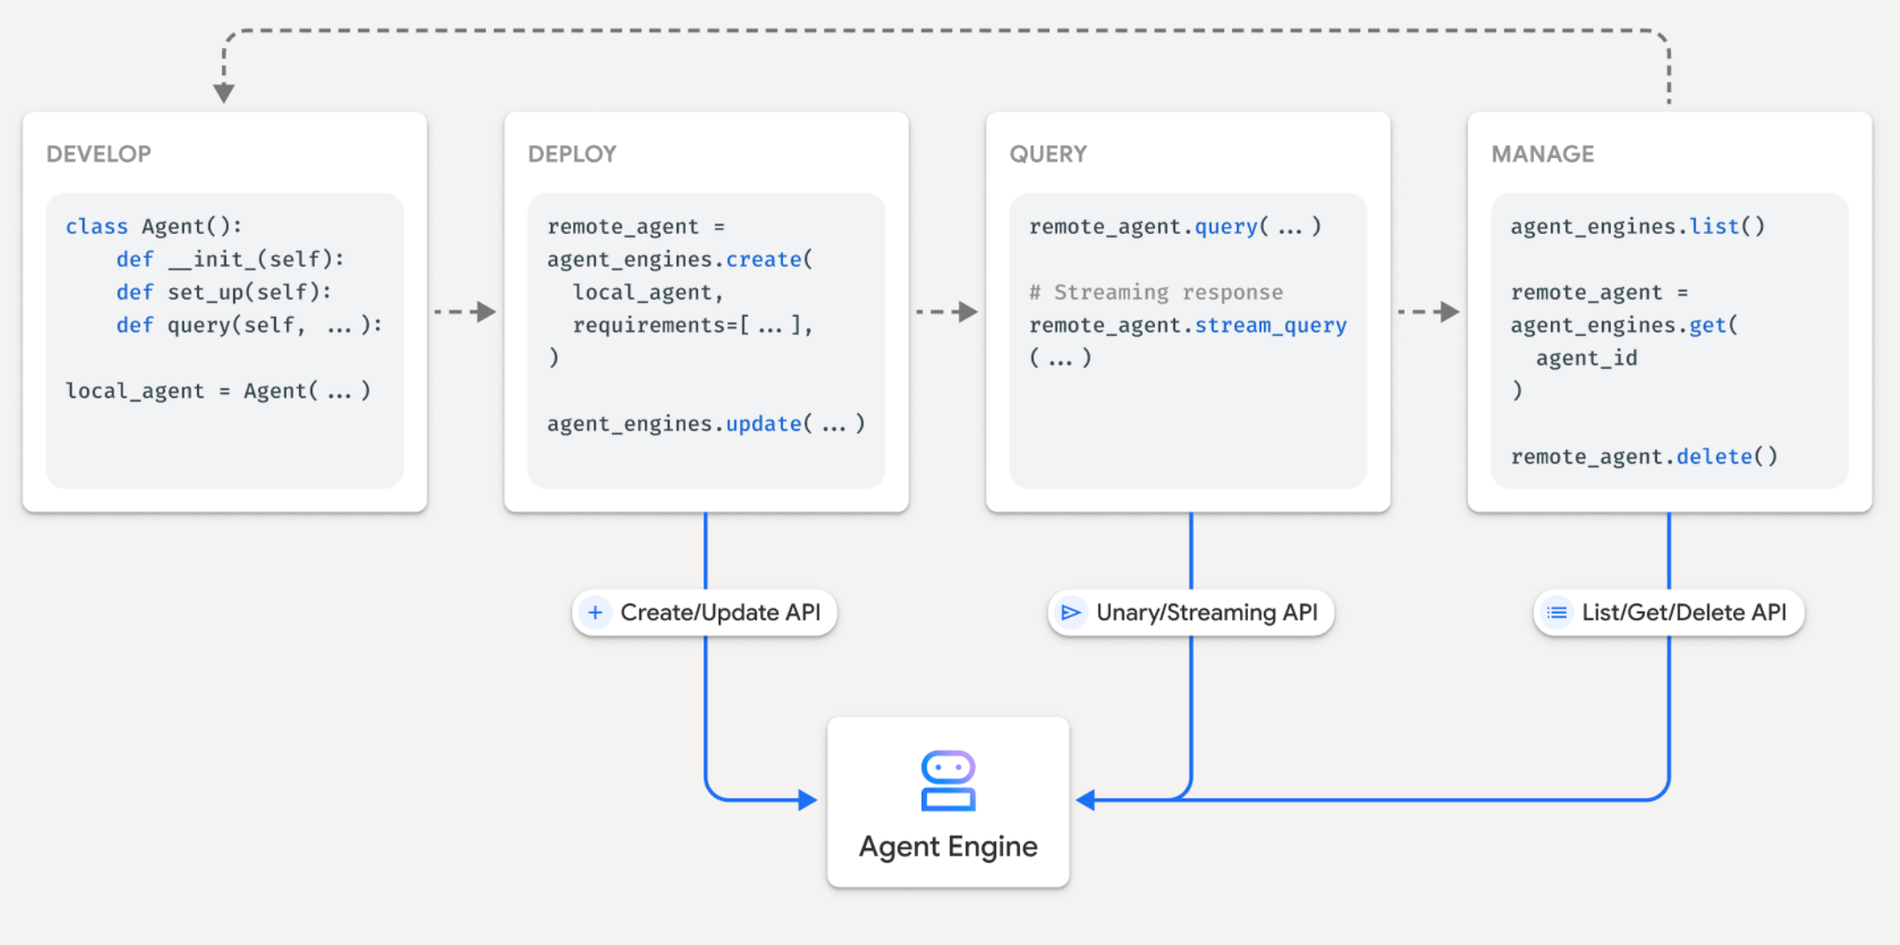Click 'agent_engines.update( ... )' line

coord(706,424)
